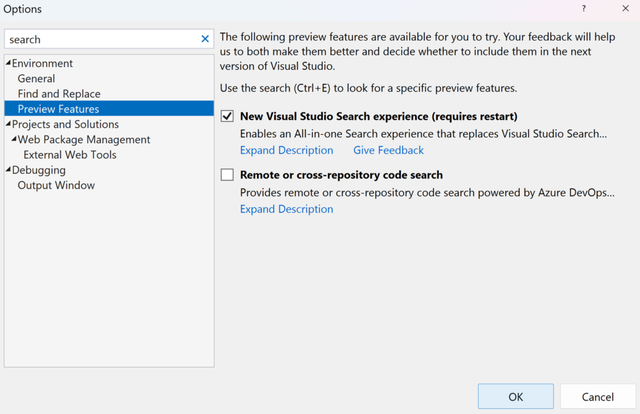This screenshot has height=414, width=640.
Task: Uncheck New Visual Studio Search experience
Action: click(227, 116)
